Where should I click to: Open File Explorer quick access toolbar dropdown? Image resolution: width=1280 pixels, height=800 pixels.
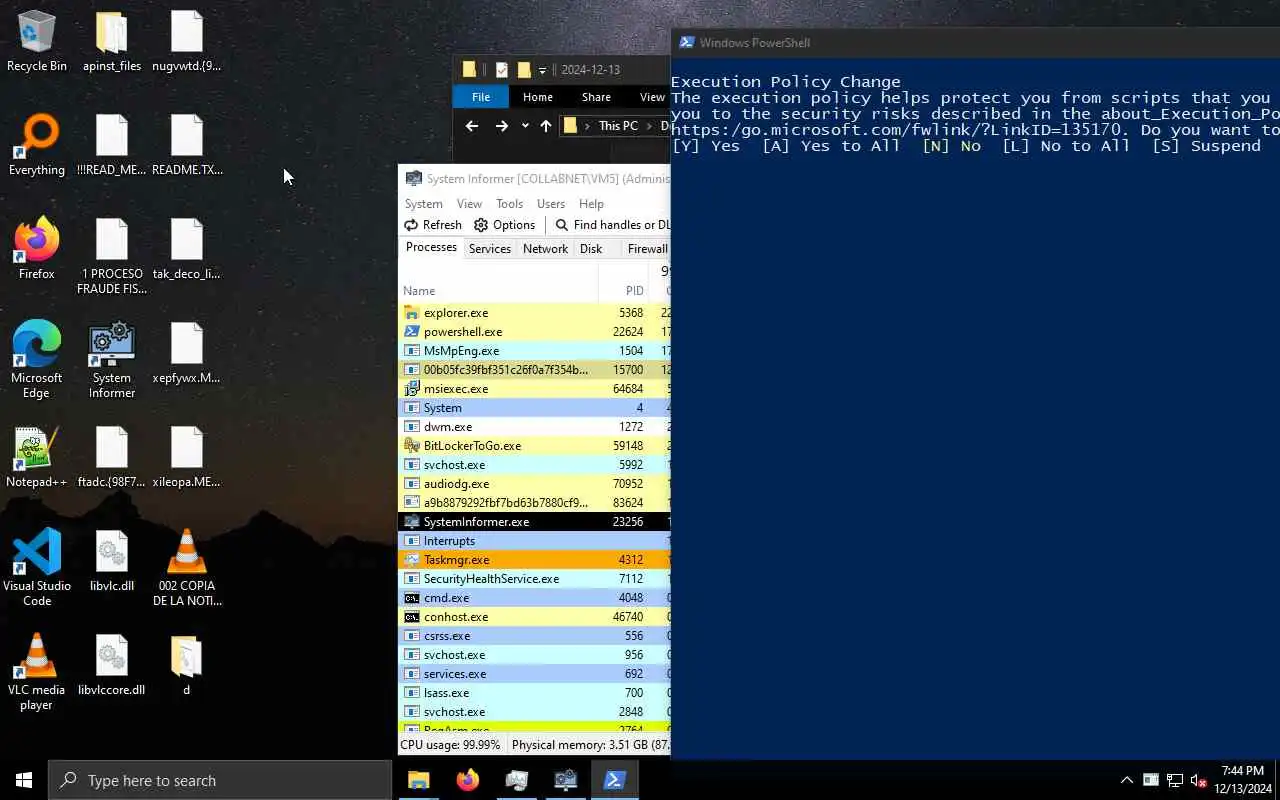[543, 70]
